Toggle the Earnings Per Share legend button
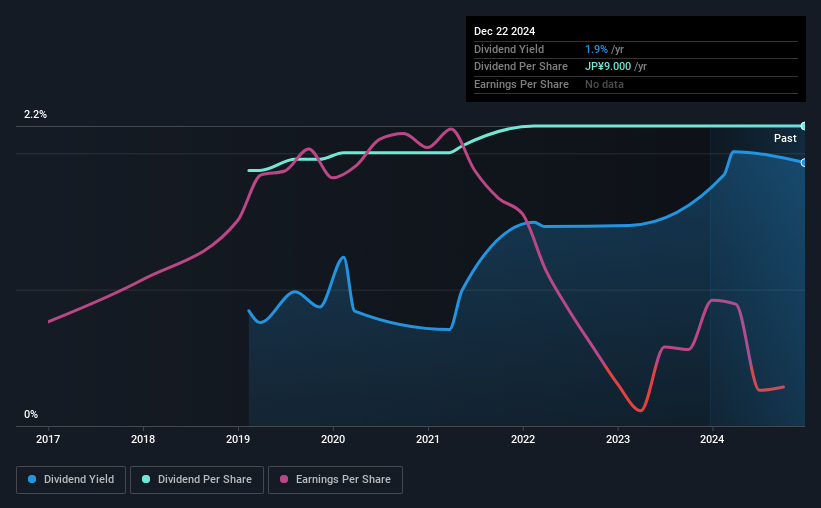Image resolution: width=821 pixels, height=508 pixels. tap(335, 480)
